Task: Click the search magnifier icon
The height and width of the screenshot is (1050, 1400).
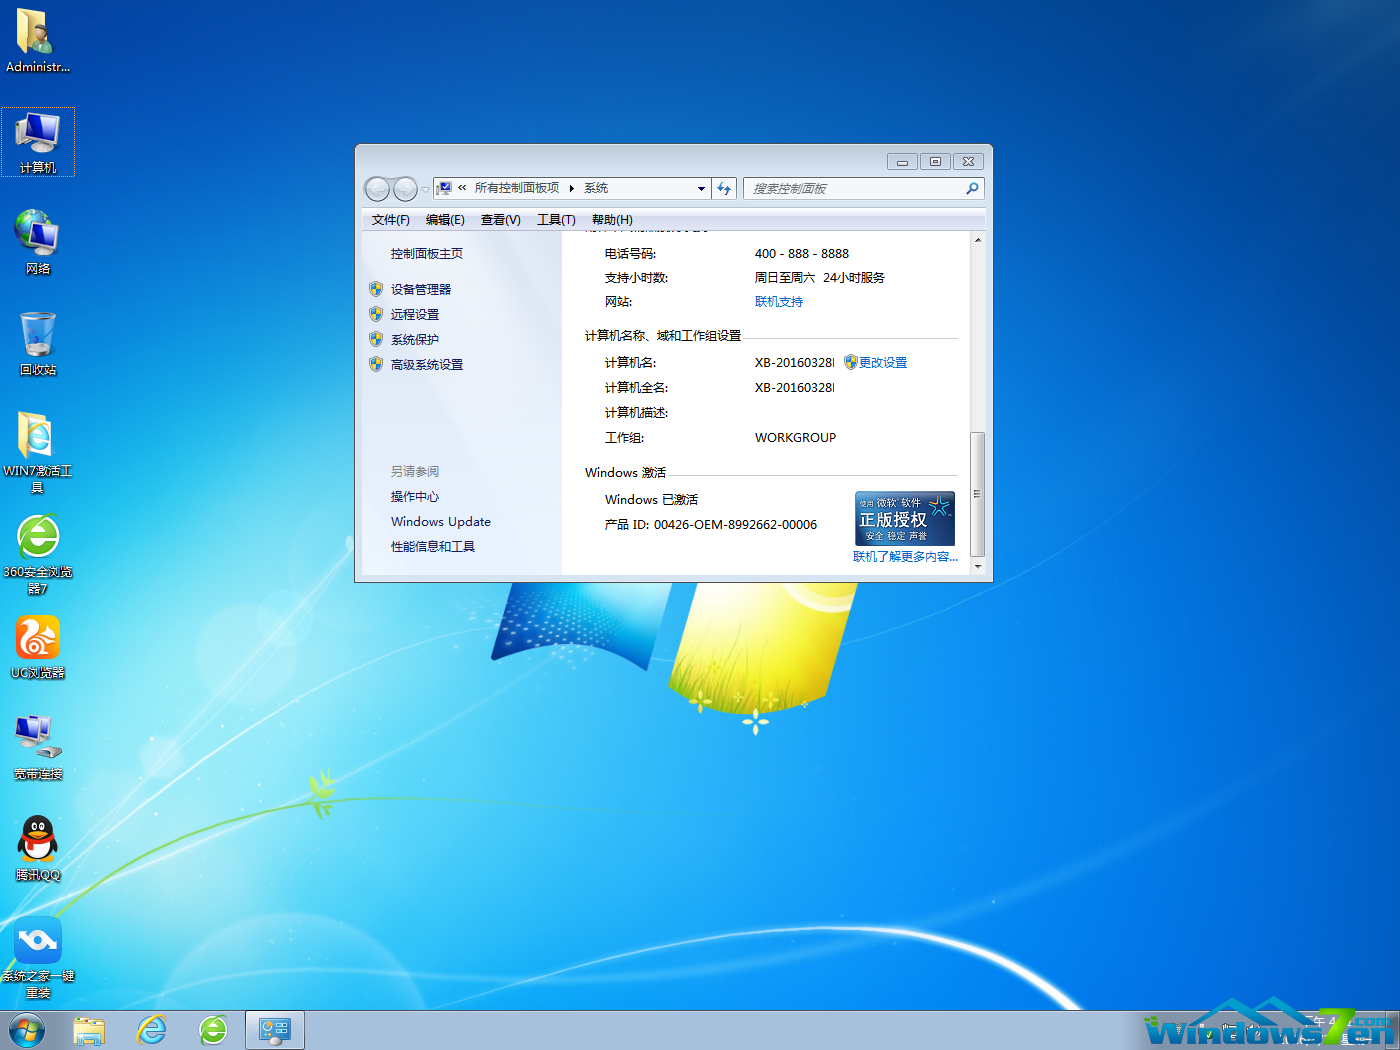Action: [x=972, y=188]
